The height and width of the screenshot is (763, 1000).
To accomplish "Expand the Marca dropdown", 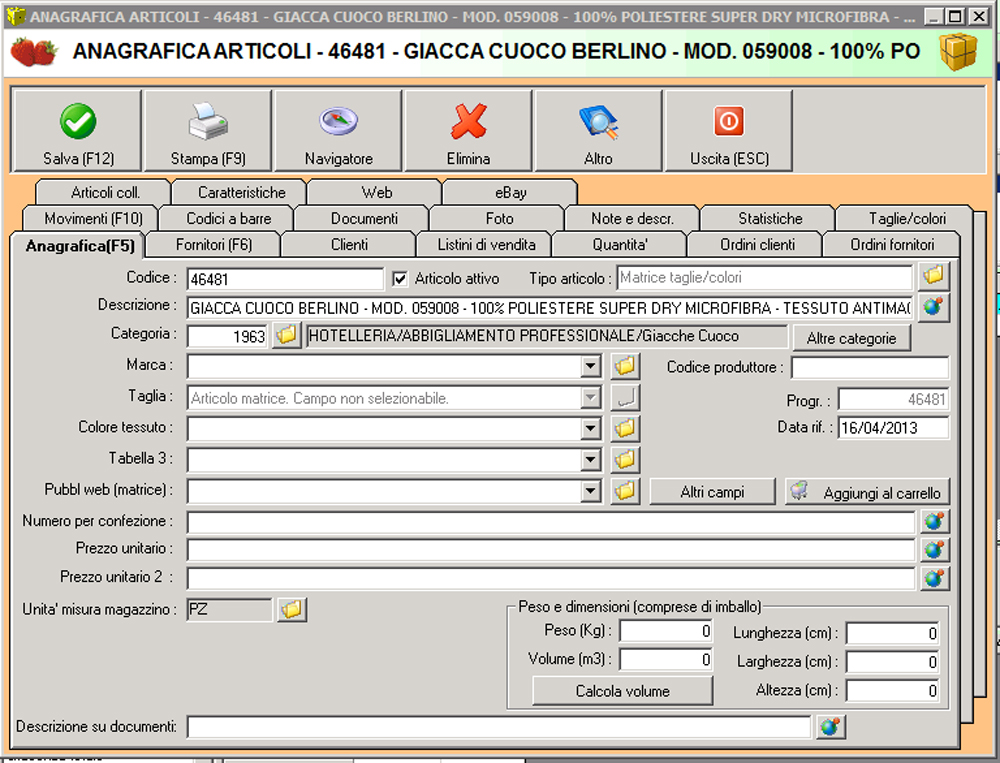I will pos(590,367).
